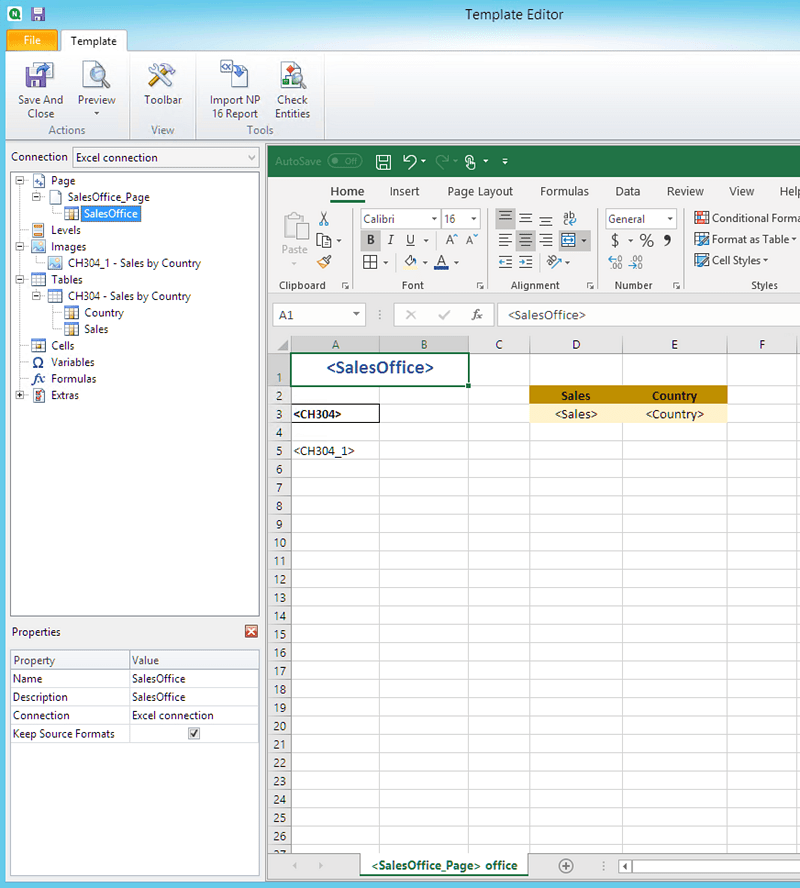Screen dimensions: 800x888
Task: Click the Cell Styles button
Action: pos(731,260)
